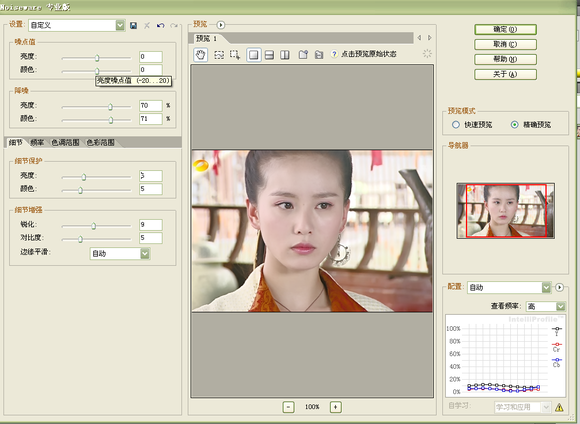Image resolution: width=580 pixels, height=424 pixels.
Task: Switch to the 色彩范围 tab
Action: click(100, 142)
